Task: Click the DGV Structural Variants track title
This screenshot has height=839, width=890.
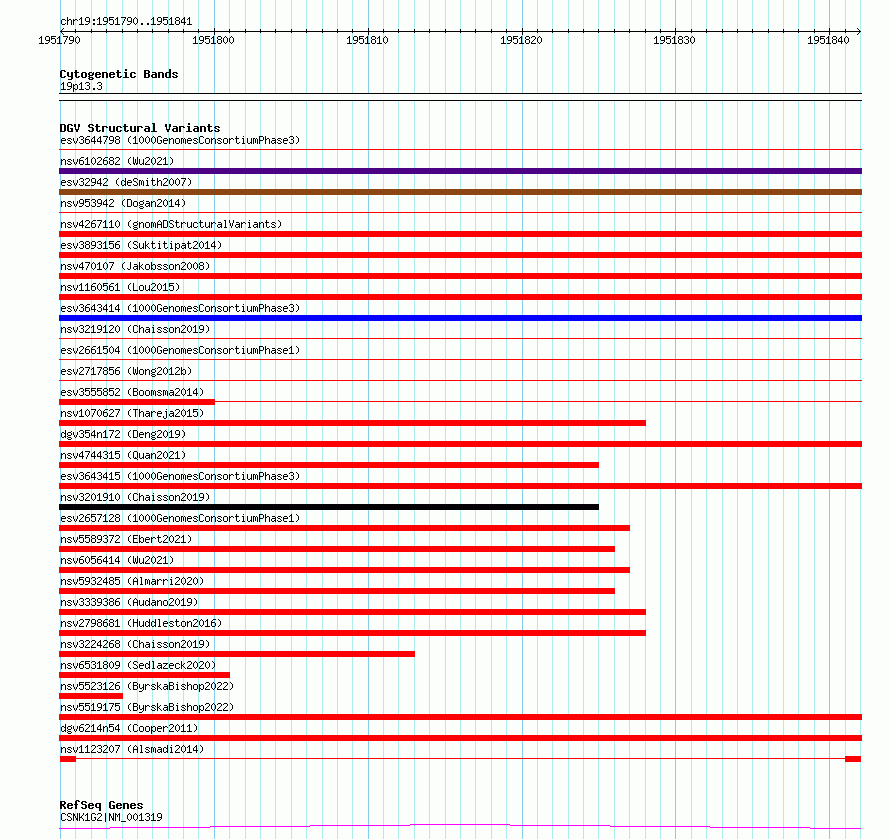Action: (140, 128)
